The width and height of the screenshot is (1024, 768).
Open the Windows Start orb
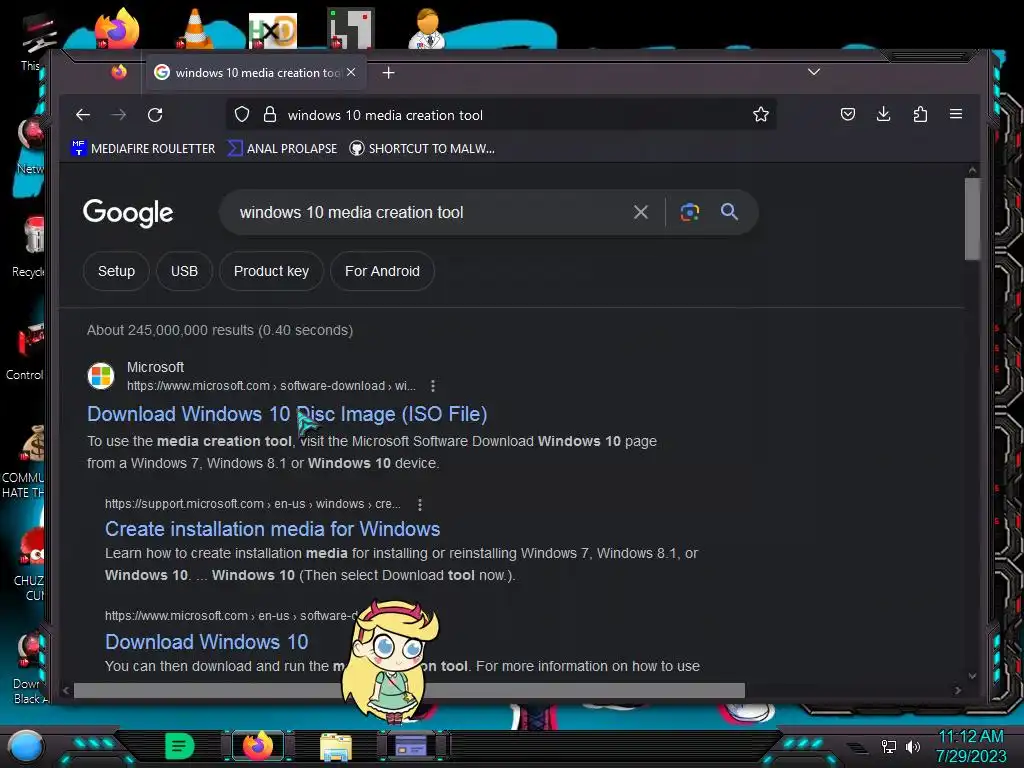click(x=26, y=746)
